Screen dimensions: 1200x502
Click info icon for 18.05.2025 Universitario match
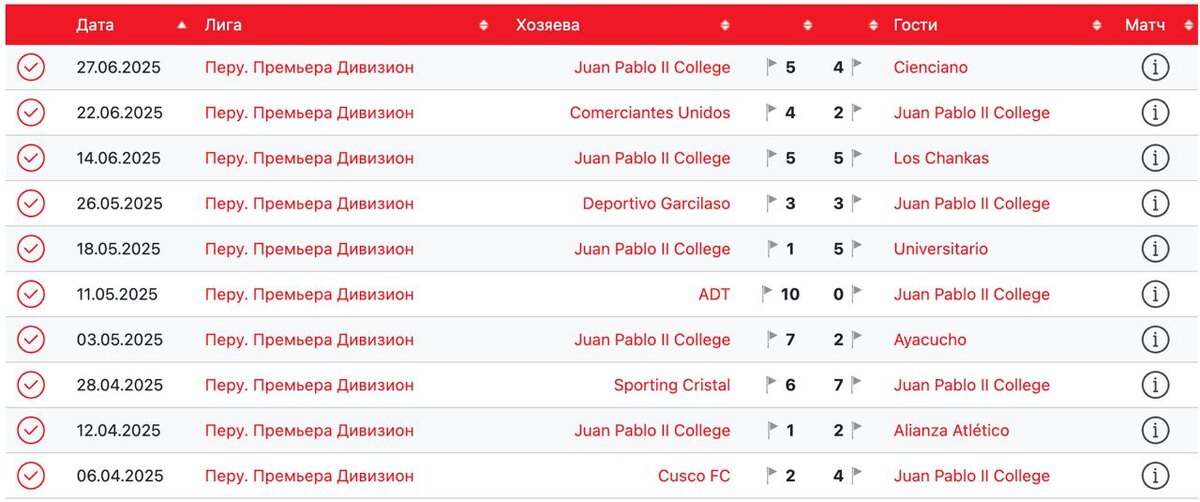(x=1155, y=249)
